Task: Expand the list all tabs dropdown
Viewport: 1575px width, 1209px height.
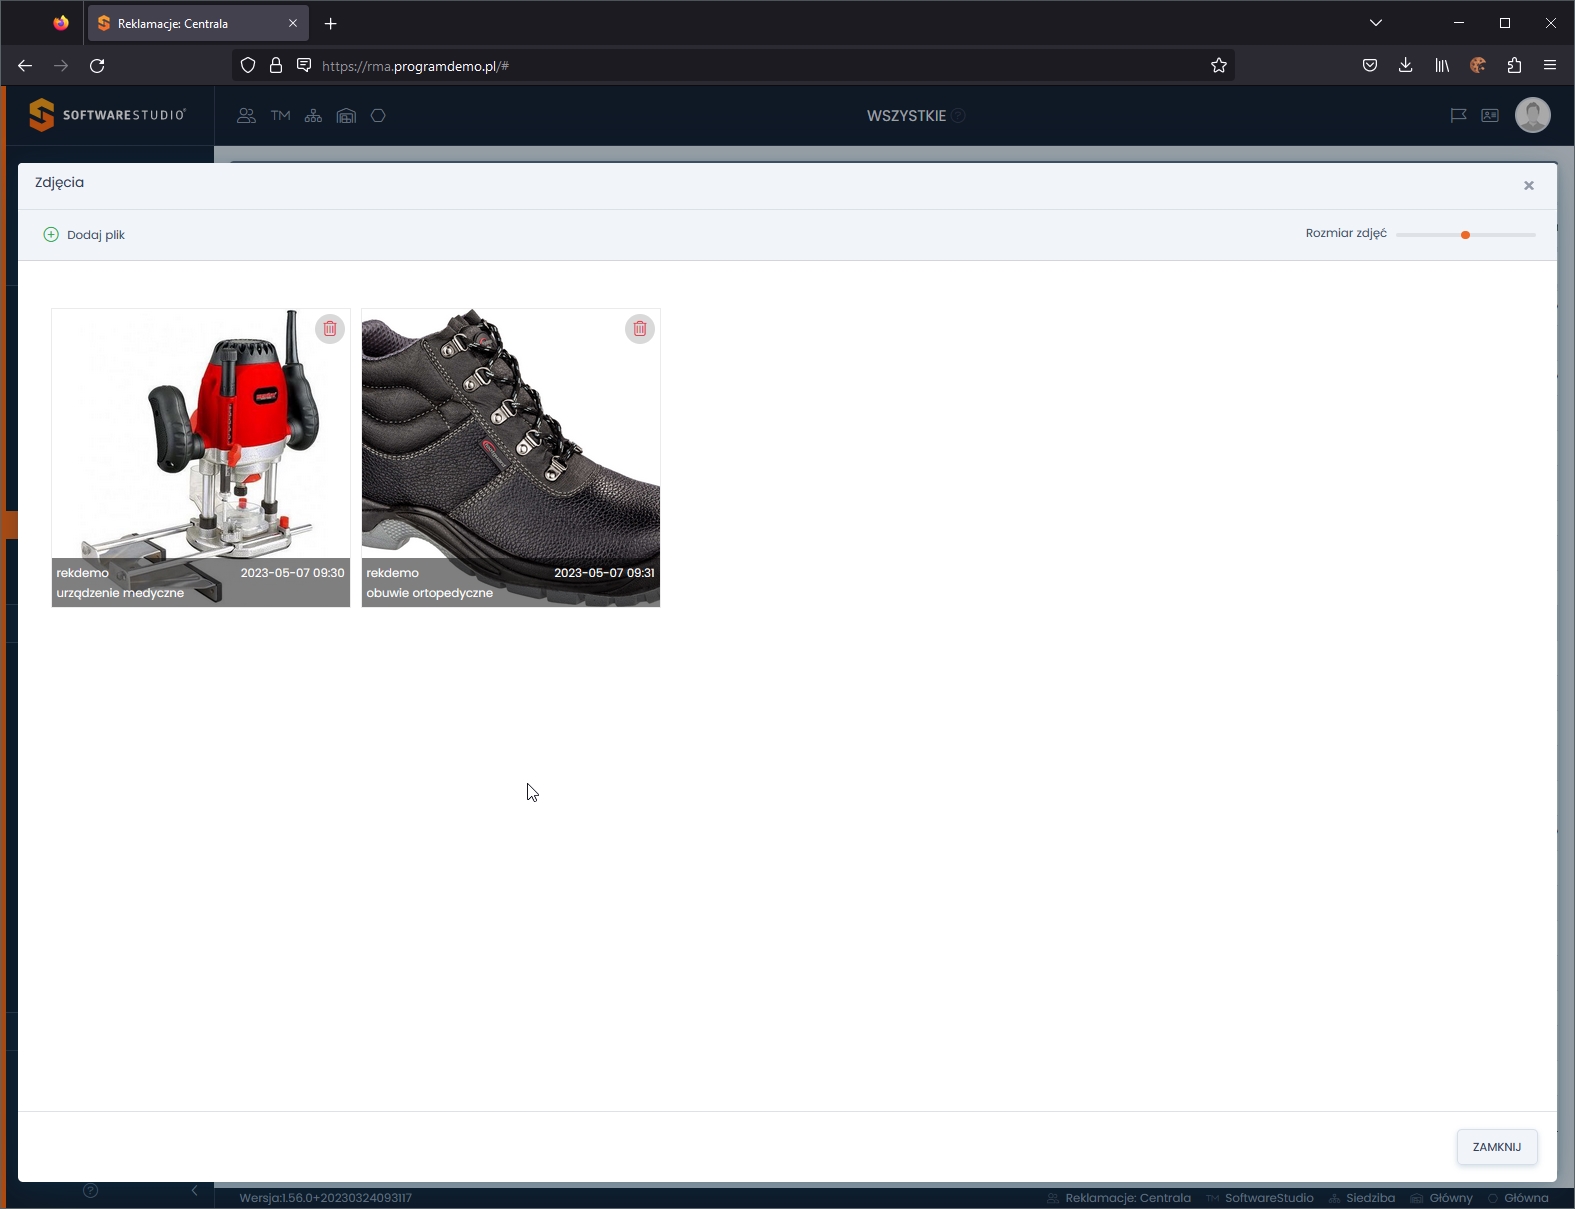Action: coord(1375,23)
